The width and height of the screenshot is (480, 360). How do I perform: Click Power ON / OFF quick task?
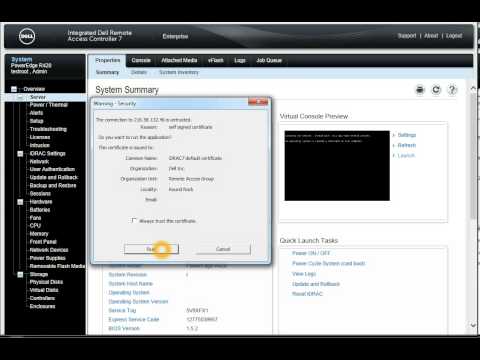click(311, 253)
